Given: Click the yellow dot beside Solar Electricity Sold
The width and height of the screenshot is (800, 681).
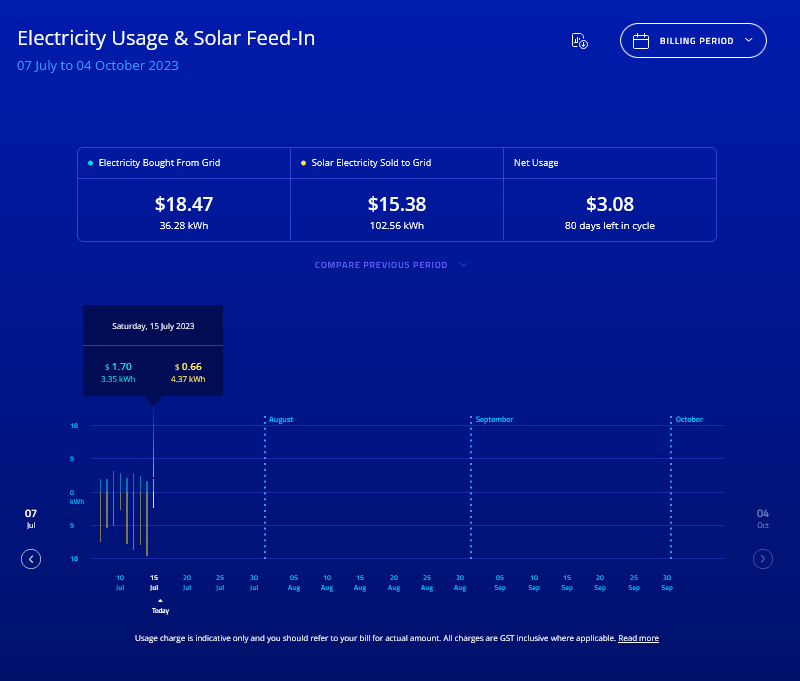Looking at the screenshot, I should (x=303, y=162).
